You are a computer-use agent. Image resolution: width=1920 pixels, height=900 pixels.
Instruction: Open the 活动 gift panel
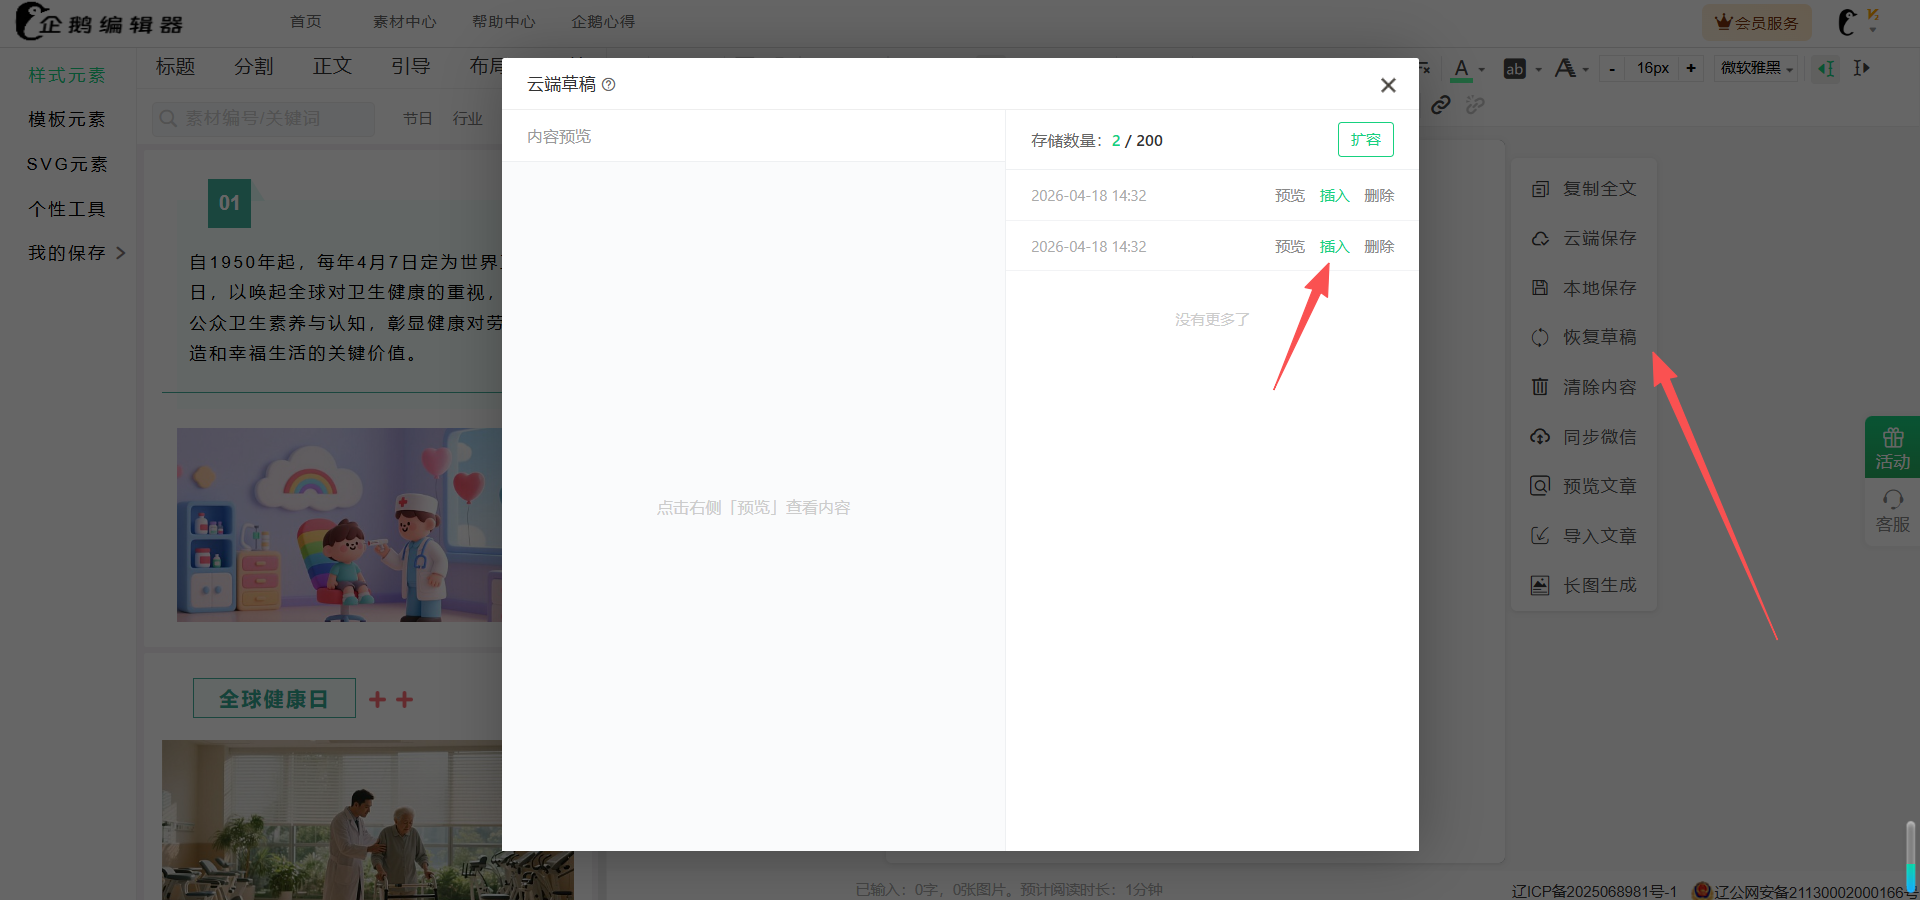coord(1892,447)
